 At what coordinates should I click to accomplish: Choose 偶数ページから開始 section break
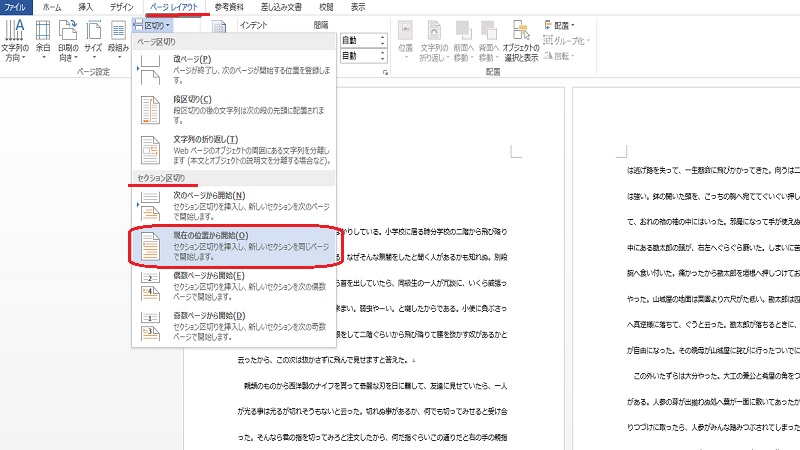point(234,286)
